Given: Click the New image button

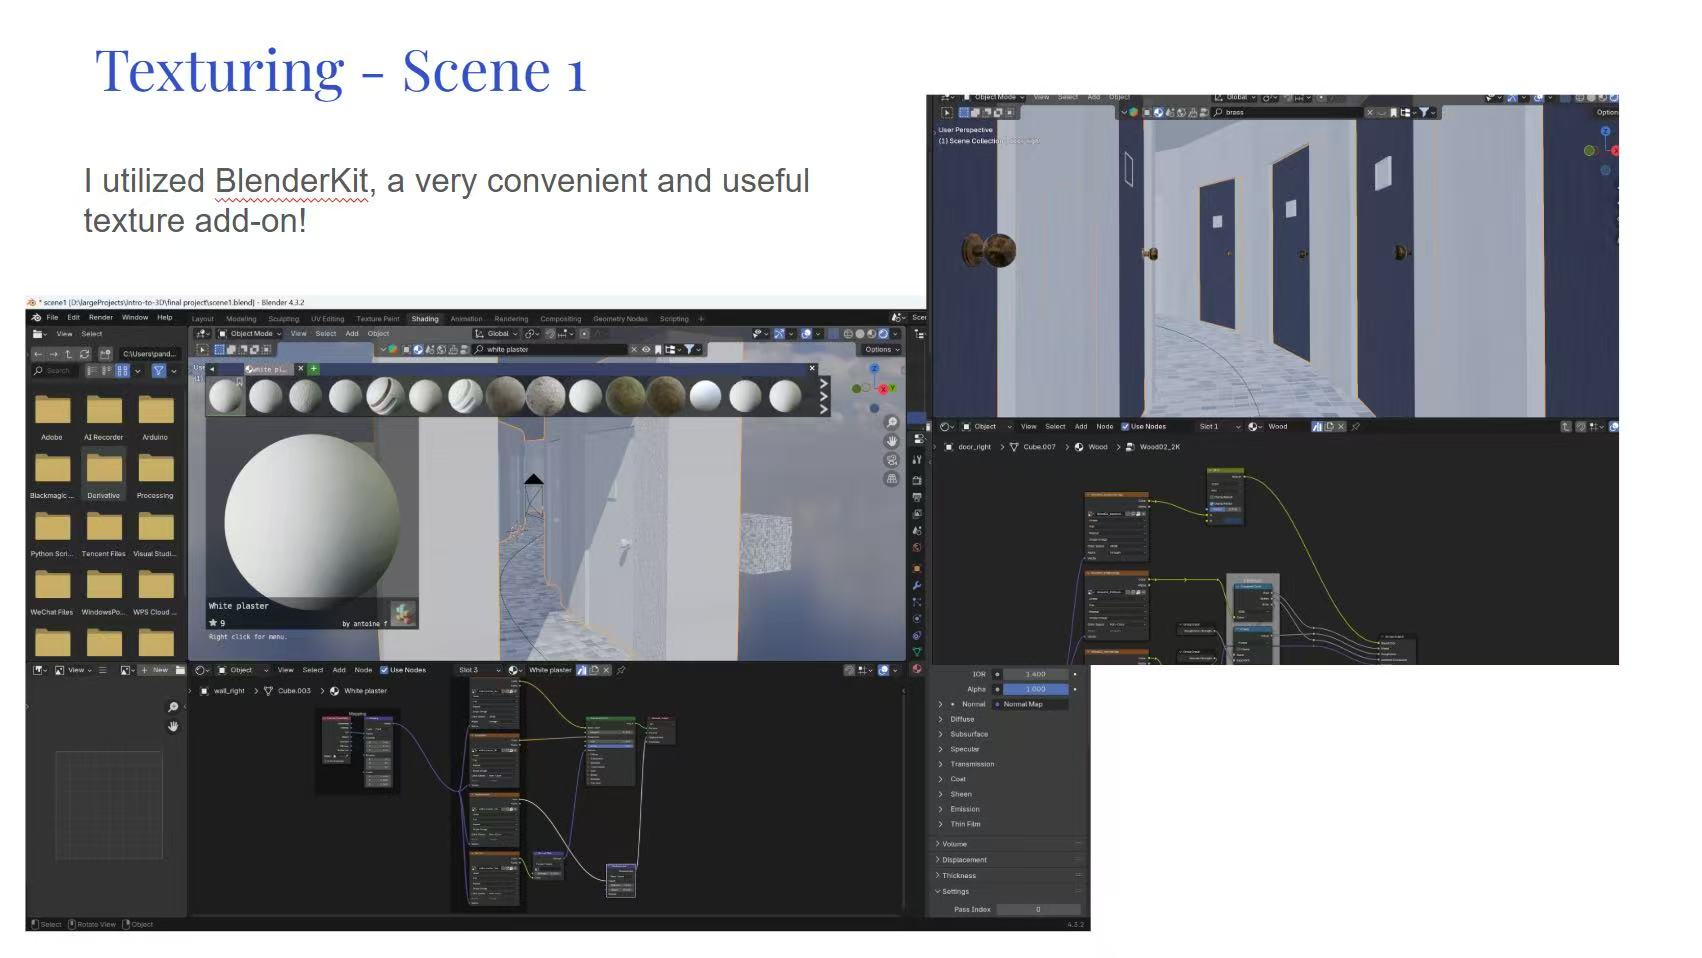Looking at the screenshot, I should pyautogui.click(x=155, y=670).
